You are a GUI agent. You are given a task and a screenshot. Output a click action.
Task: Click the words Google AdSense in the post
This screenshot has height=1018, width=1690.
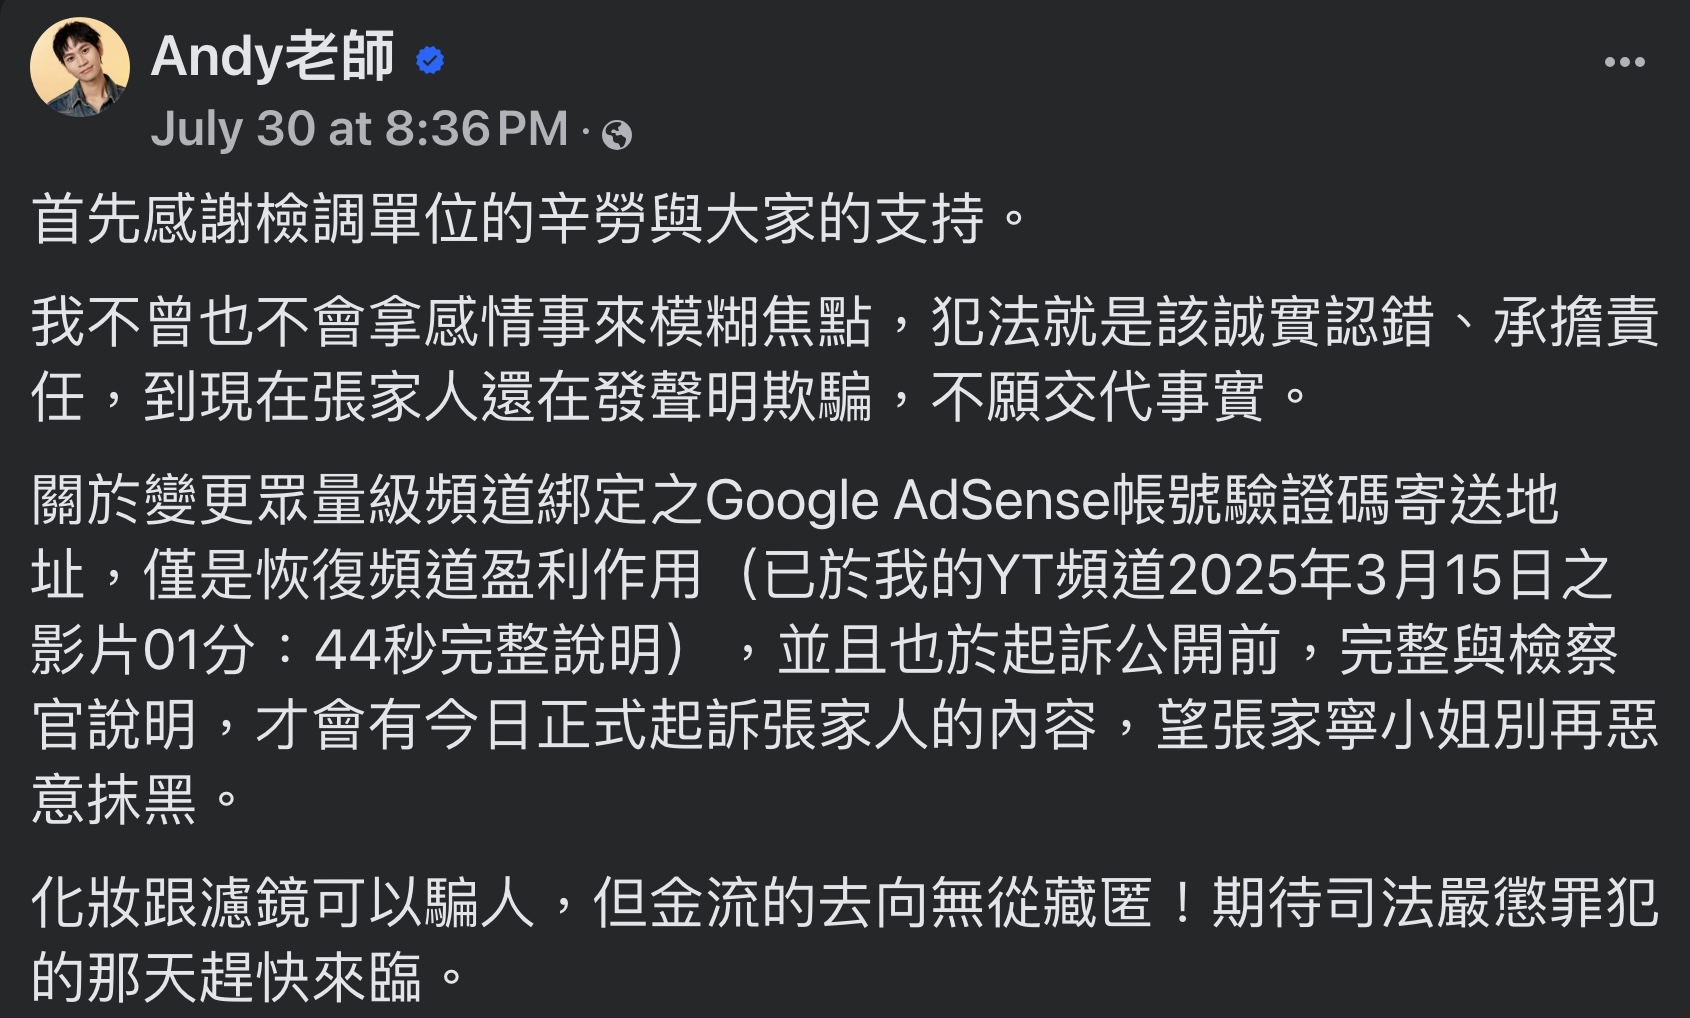coord(908,500)
